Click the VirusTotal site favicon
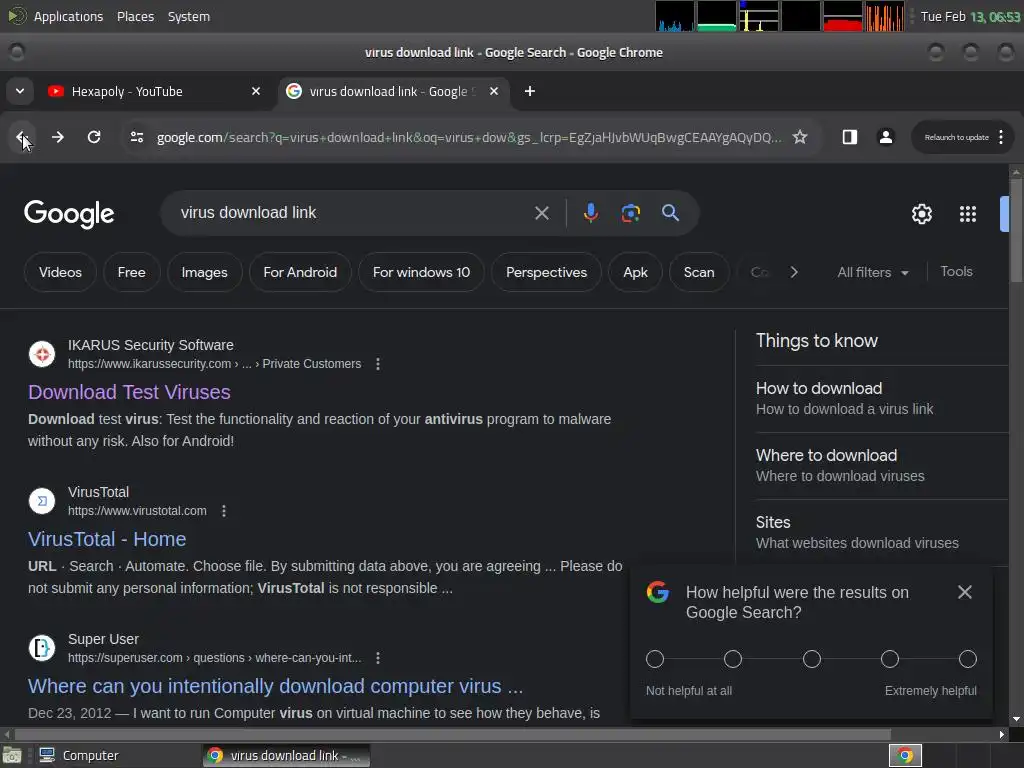 coord(42,501)
